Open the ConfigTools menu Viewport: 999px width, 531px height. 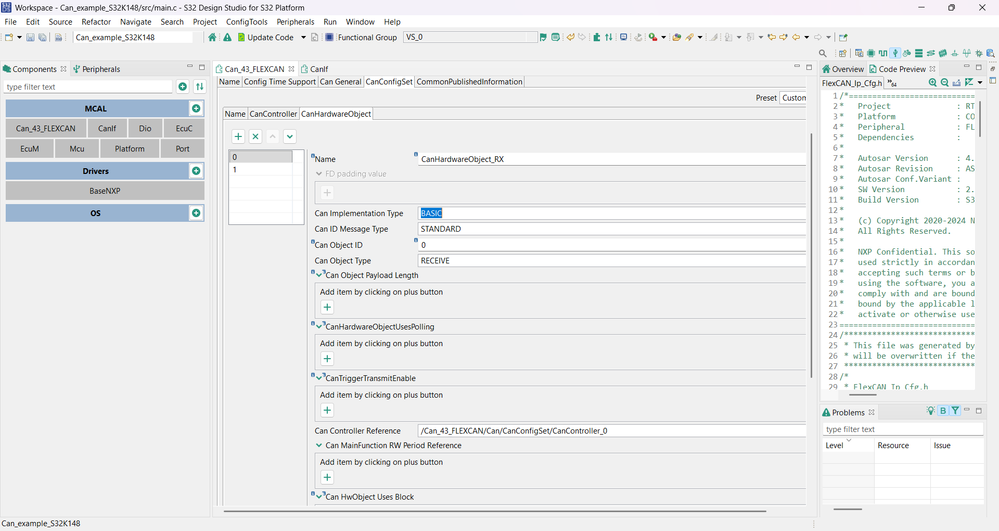tap(247, 22)
